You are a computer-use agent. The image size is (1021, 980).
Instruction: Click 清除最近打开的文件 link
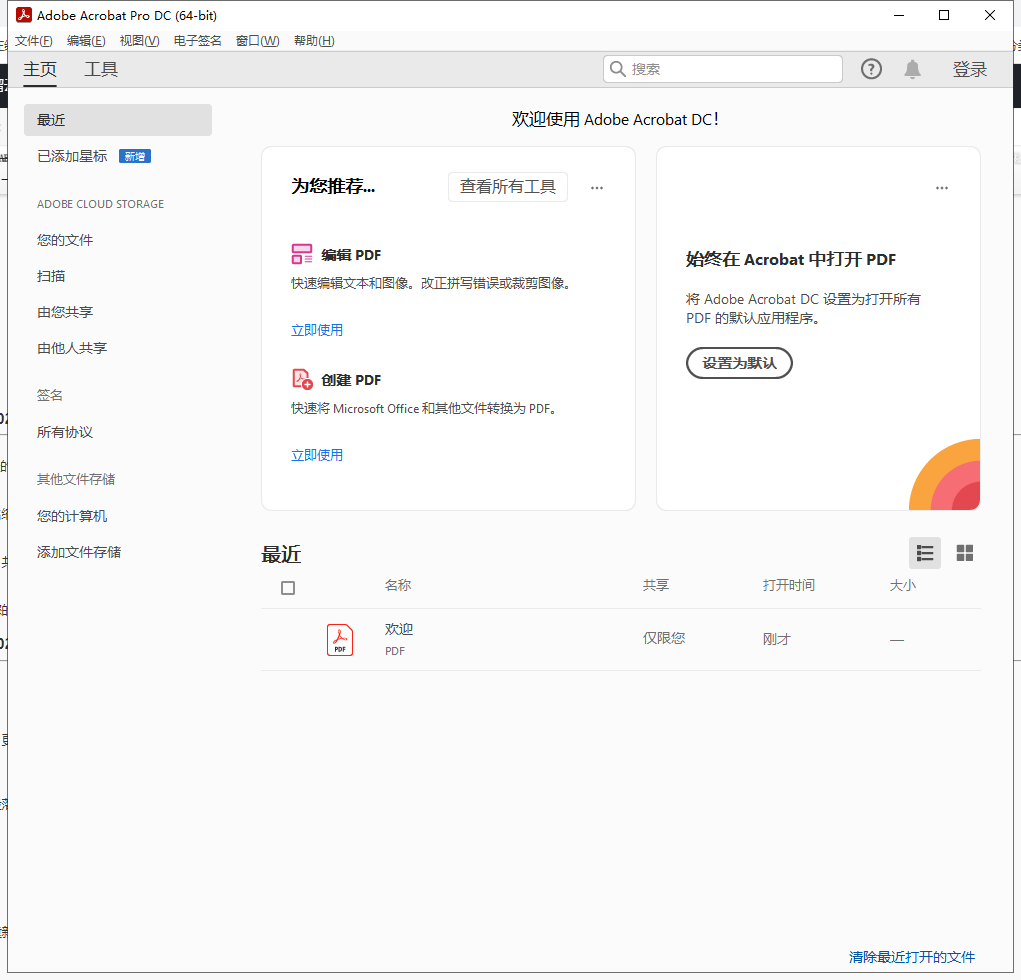[910, 957]
